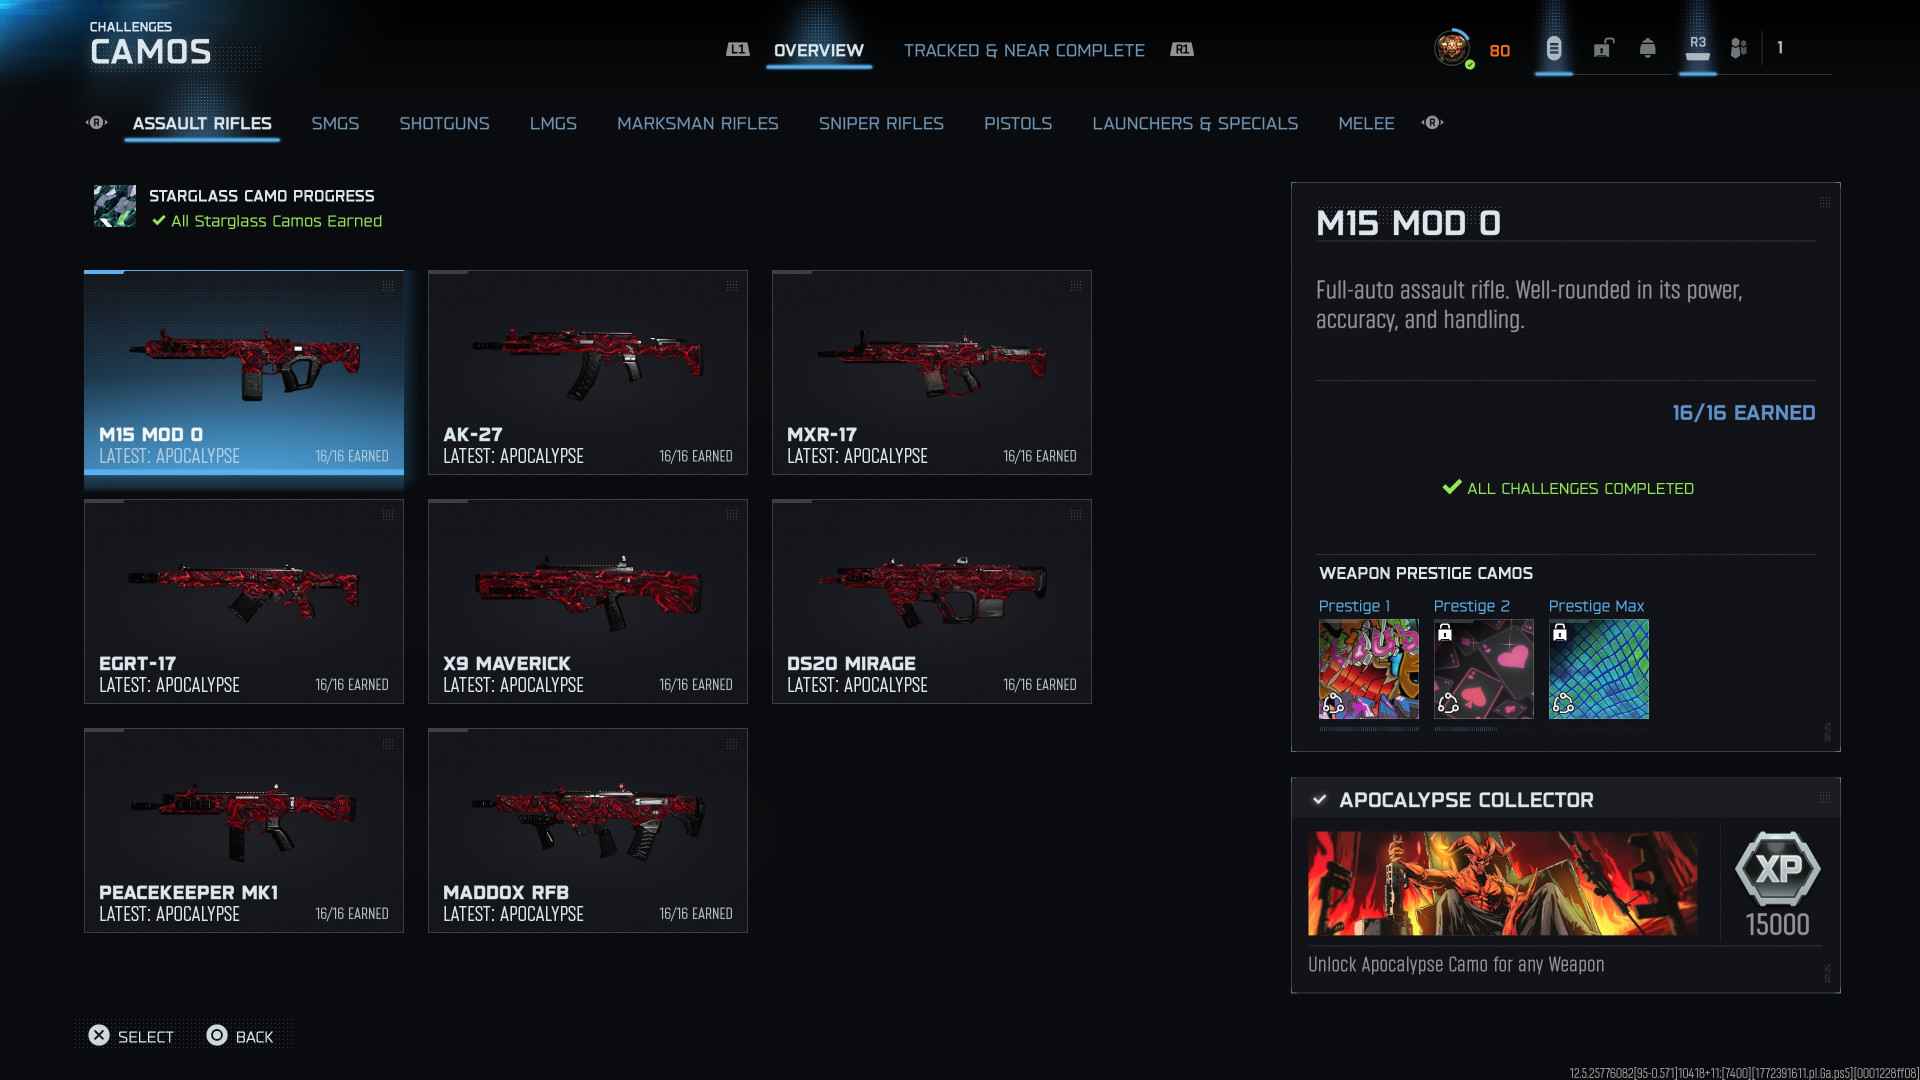Click the All Starglass Camos Earned checkmark
1920x1080 pixels.
tap(158, 221)
